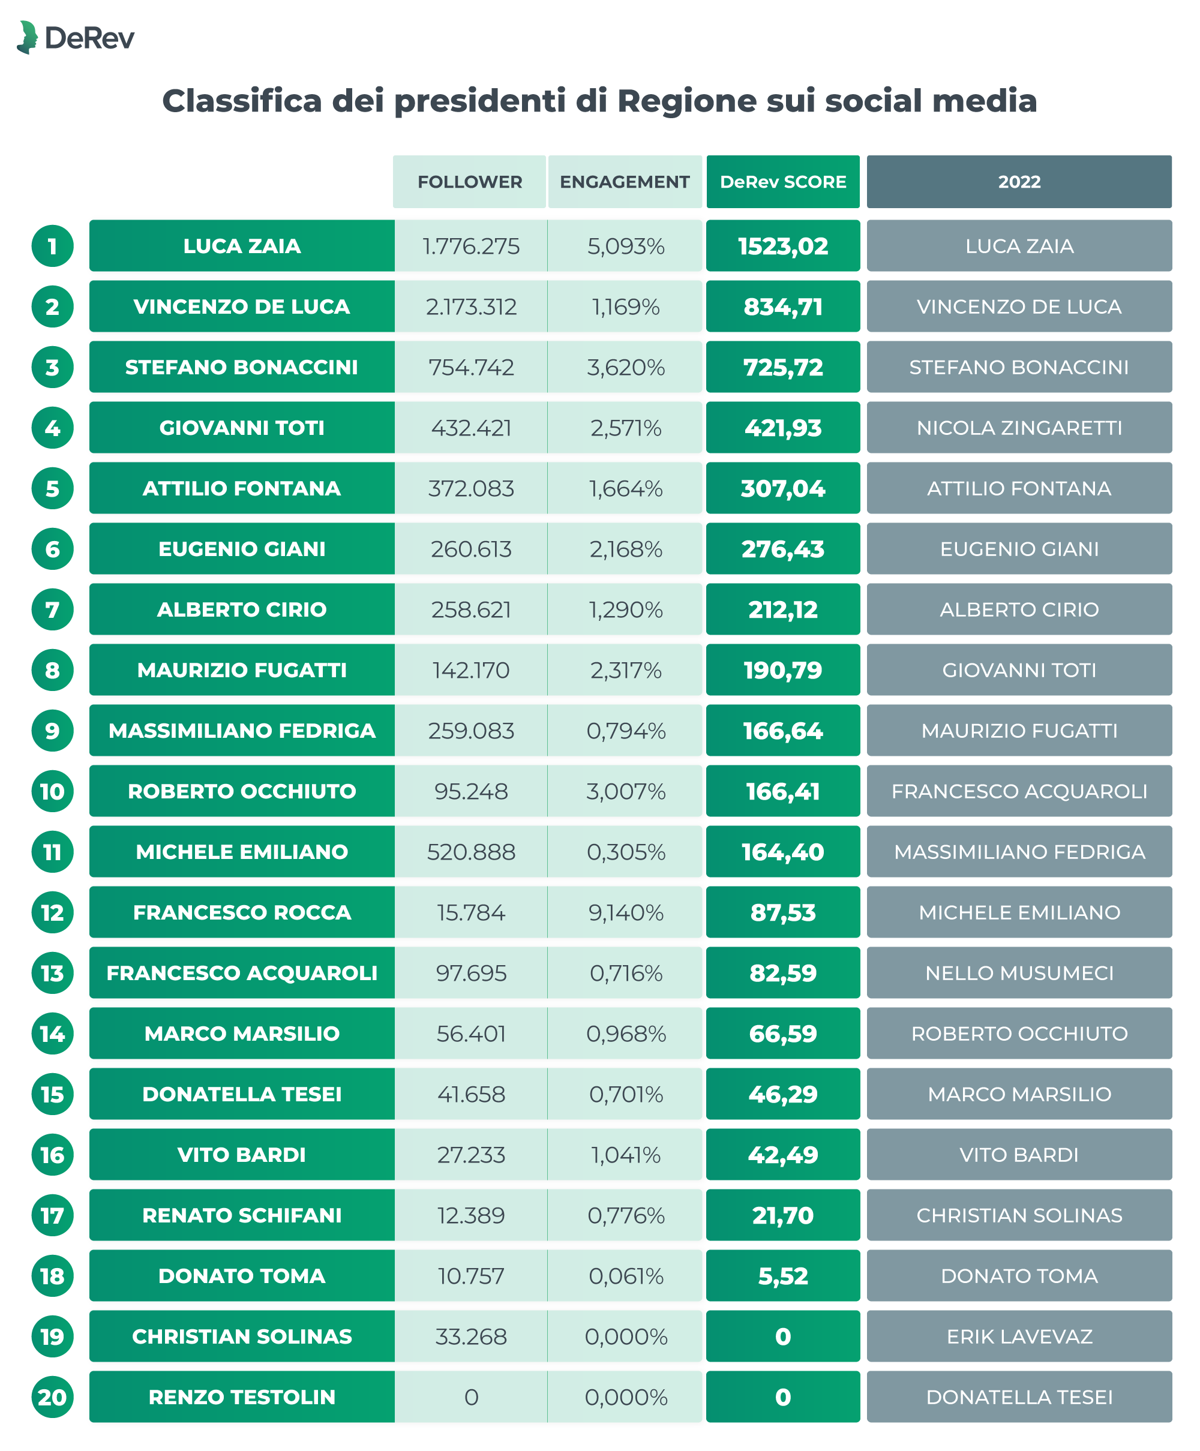This screenshot has width=1200, height=1451.
Task: Click the FOLLOWER column header
Action: (x=470, y=182)
